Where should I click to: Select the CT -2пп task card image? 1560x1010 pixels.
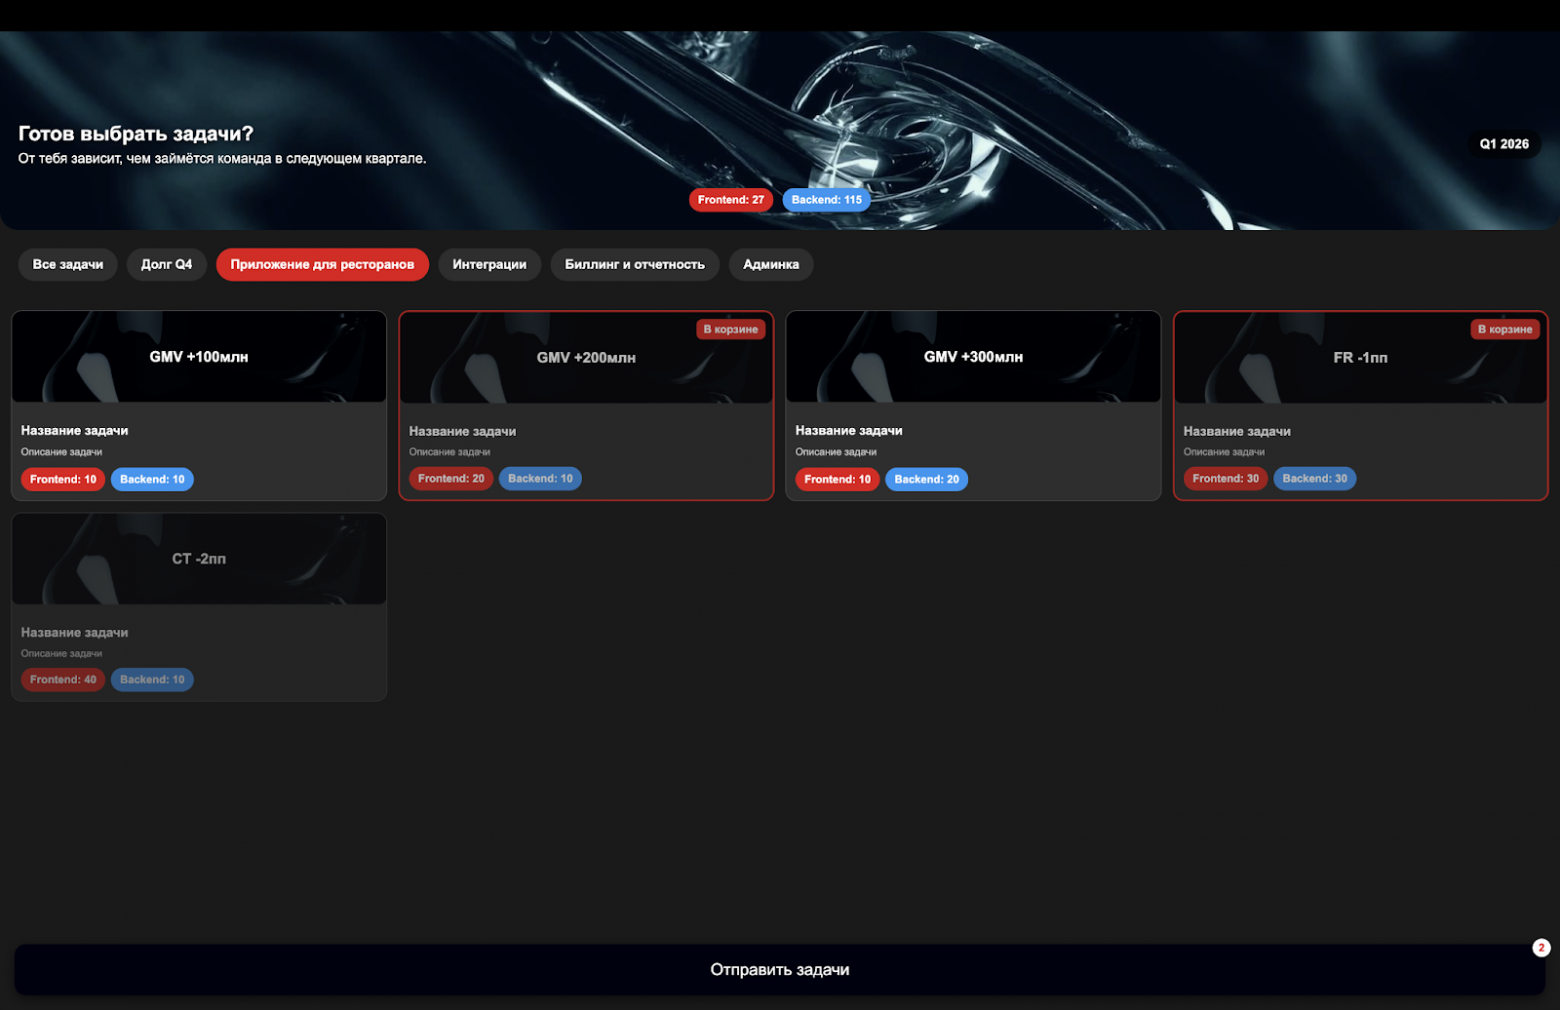pyautogui.click(x=199, y=559)
